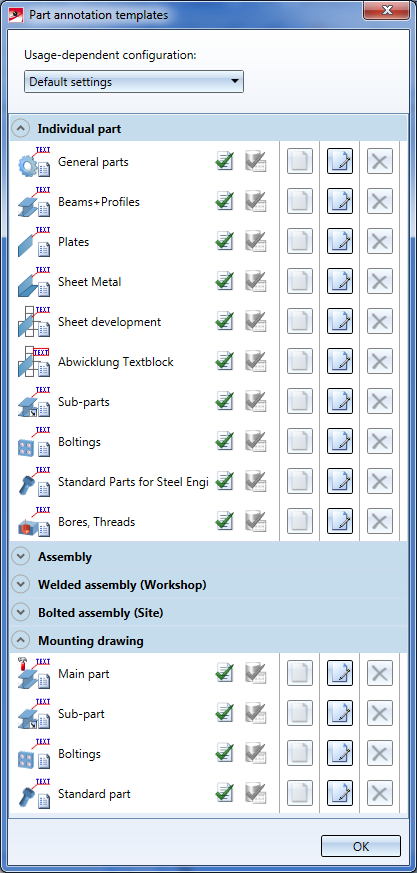Click the delete X icon for Standard part

[x=380, y=793]
